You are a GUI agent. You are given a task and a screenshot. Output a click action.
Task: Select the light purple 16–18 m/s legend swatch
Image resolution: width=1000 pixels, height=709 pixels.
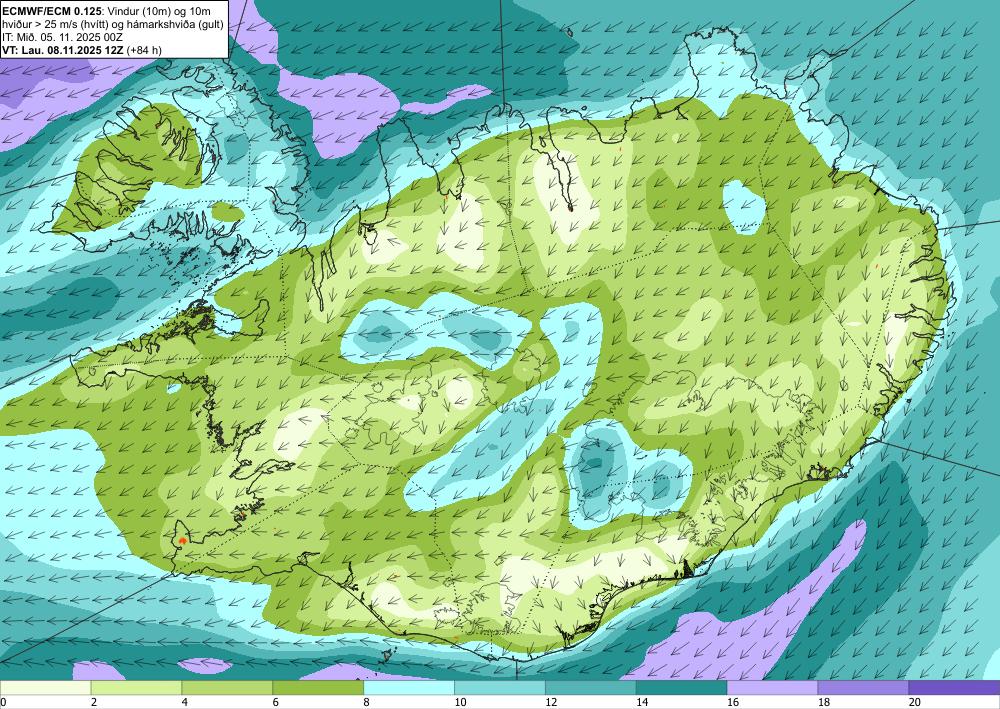[772, 688]
